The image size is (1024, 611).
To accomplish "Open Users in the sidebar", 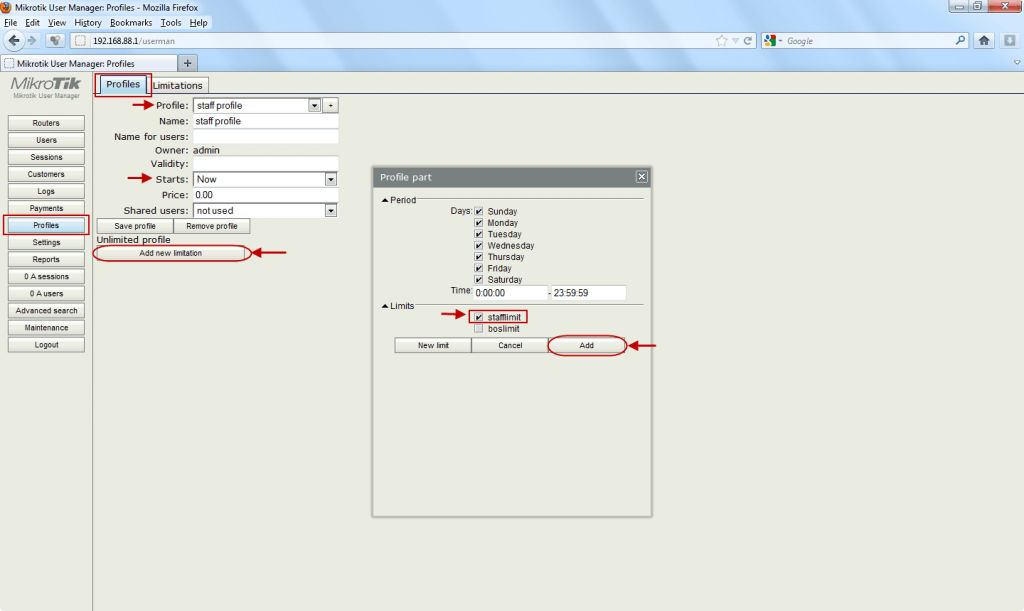I will click(46, 140).
